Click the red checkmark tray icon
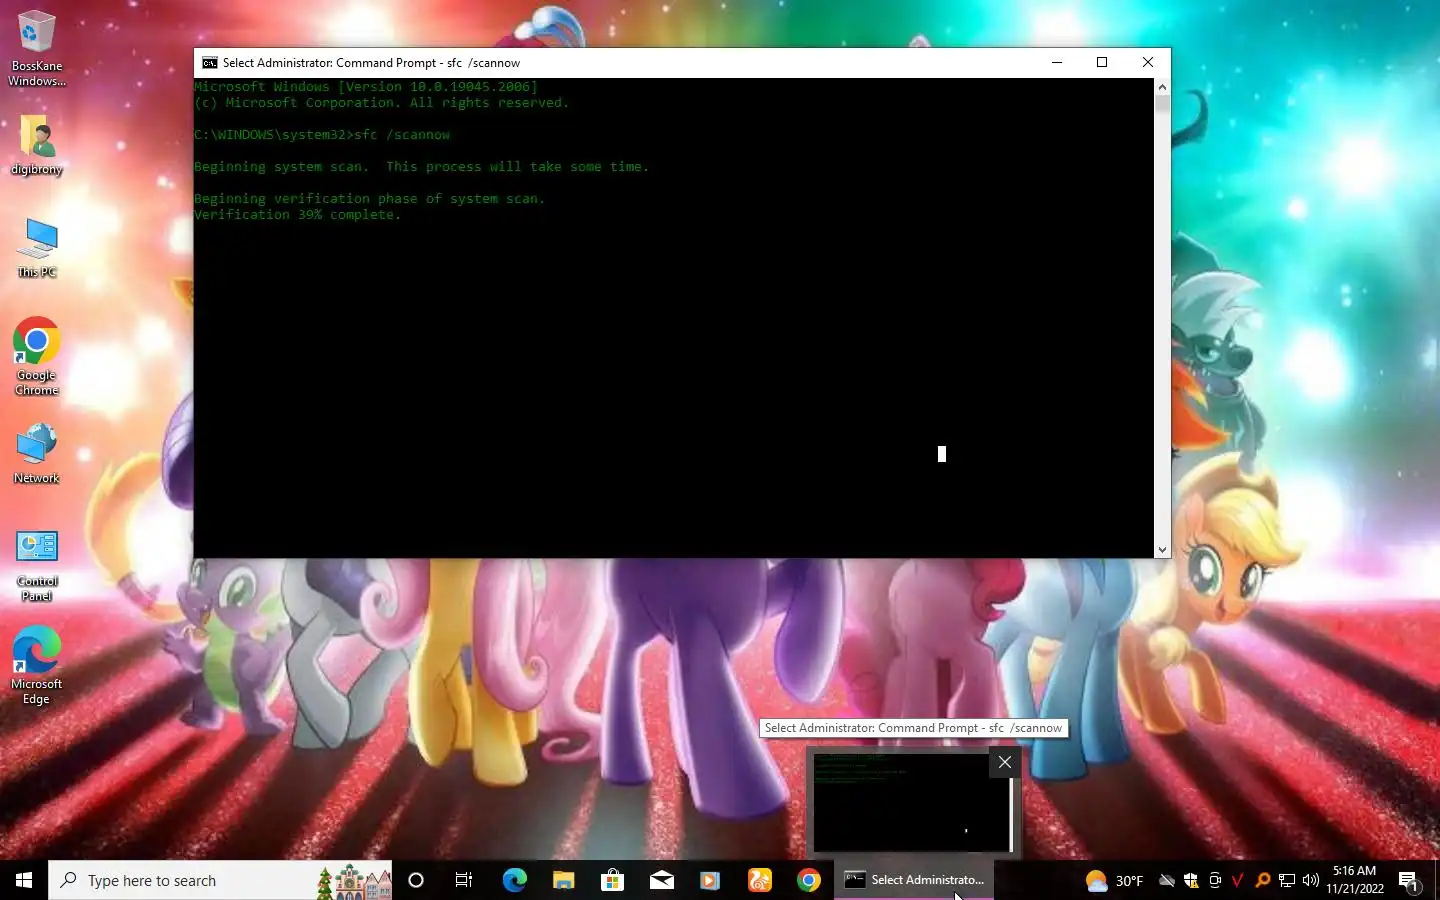 click(1238, 880)
